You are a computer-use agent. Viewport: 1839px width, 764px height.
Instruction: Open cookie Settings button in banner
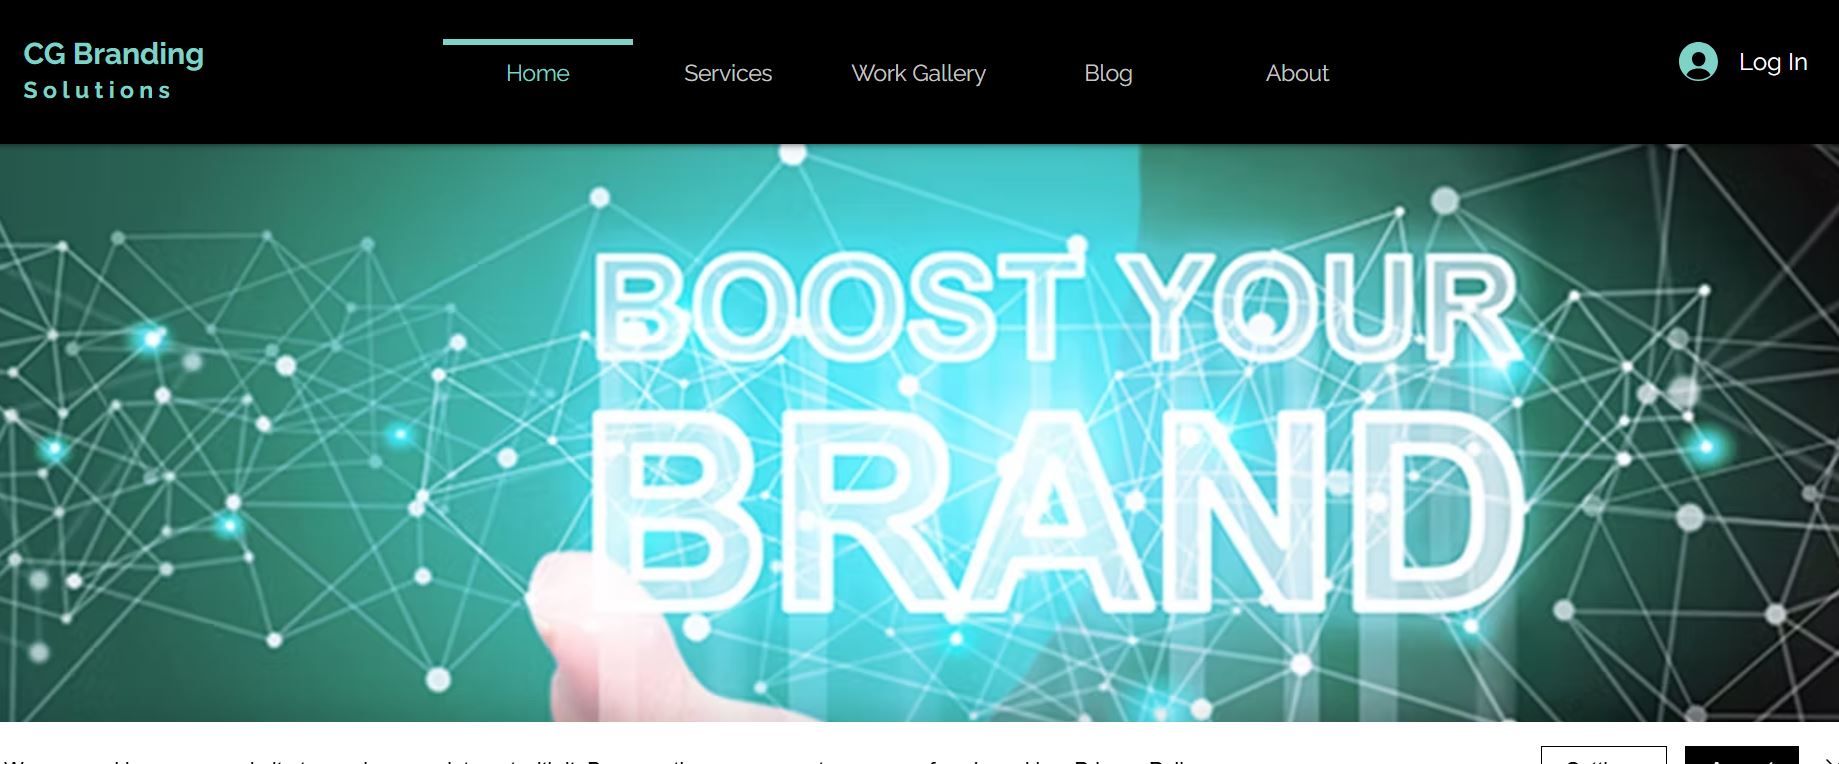tap(1603, 756)
